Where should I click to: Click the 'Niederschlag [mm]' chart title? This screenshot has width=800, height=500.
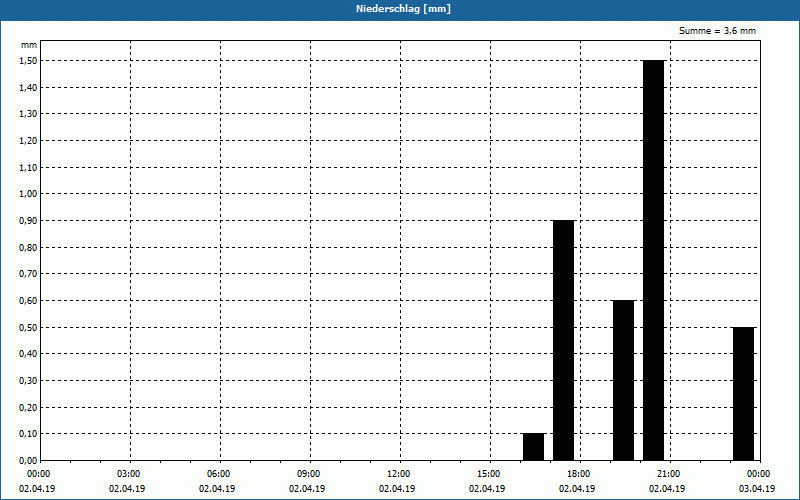coord(403,9)
